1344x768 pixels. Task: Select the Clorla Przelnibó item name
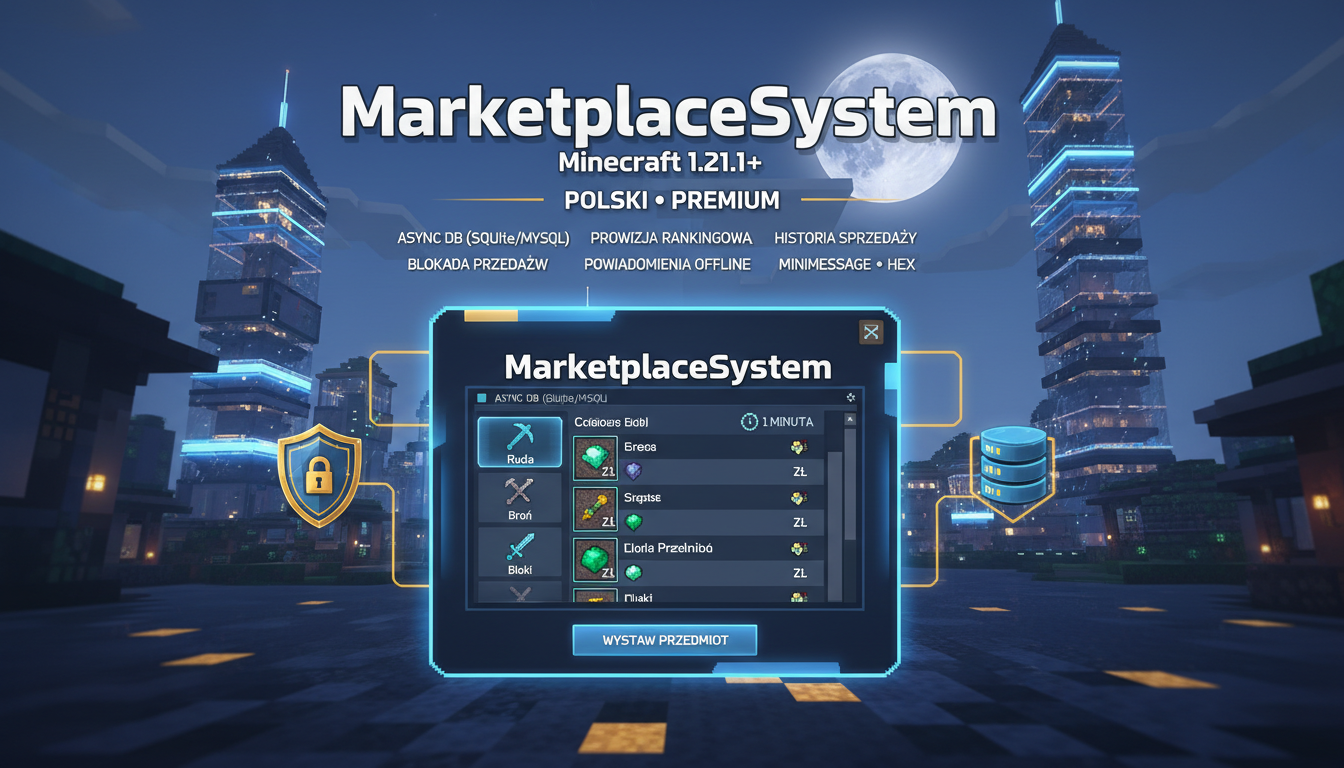click(668, 549)
